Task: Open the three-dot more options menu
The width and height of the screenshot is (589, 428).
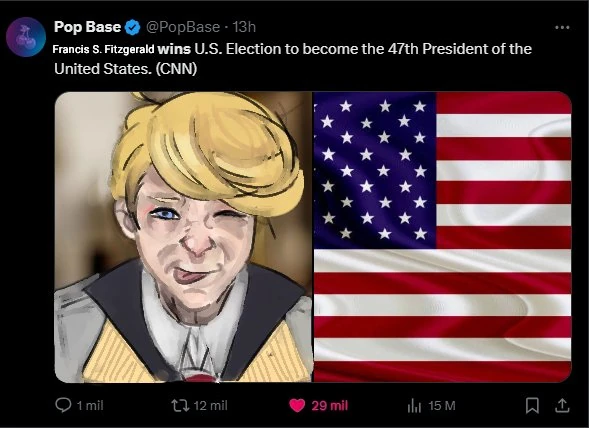Action: pyautogui.click(x=562, y=27)
